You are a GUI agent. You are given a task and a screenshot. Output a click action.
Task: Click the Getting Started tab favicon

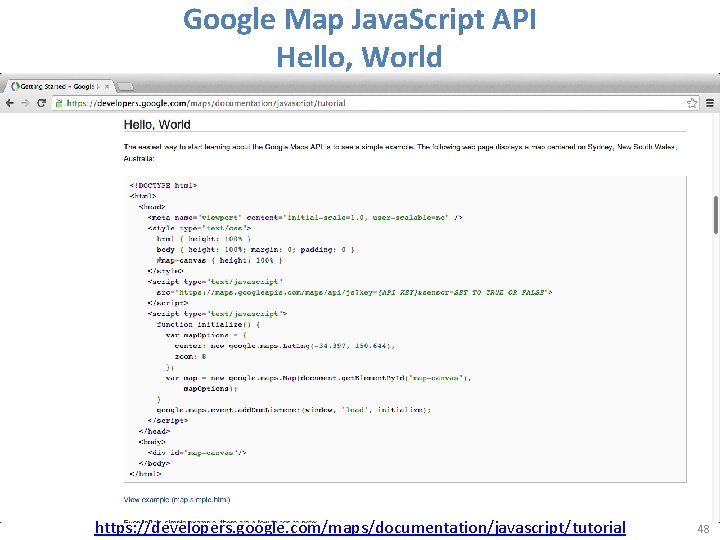pyautogui.click(x=15, y=86)
